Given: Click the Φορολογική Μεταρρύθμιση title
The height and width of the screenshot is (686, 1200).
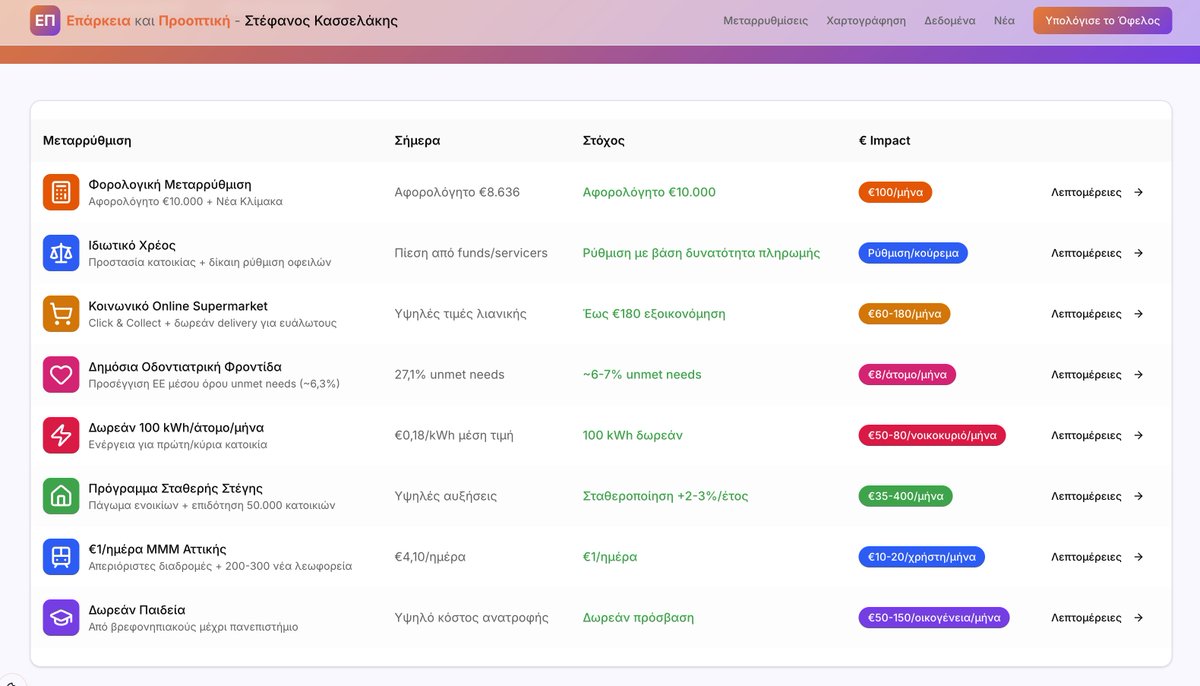Looking at the screenshot, I should [170, 185].
